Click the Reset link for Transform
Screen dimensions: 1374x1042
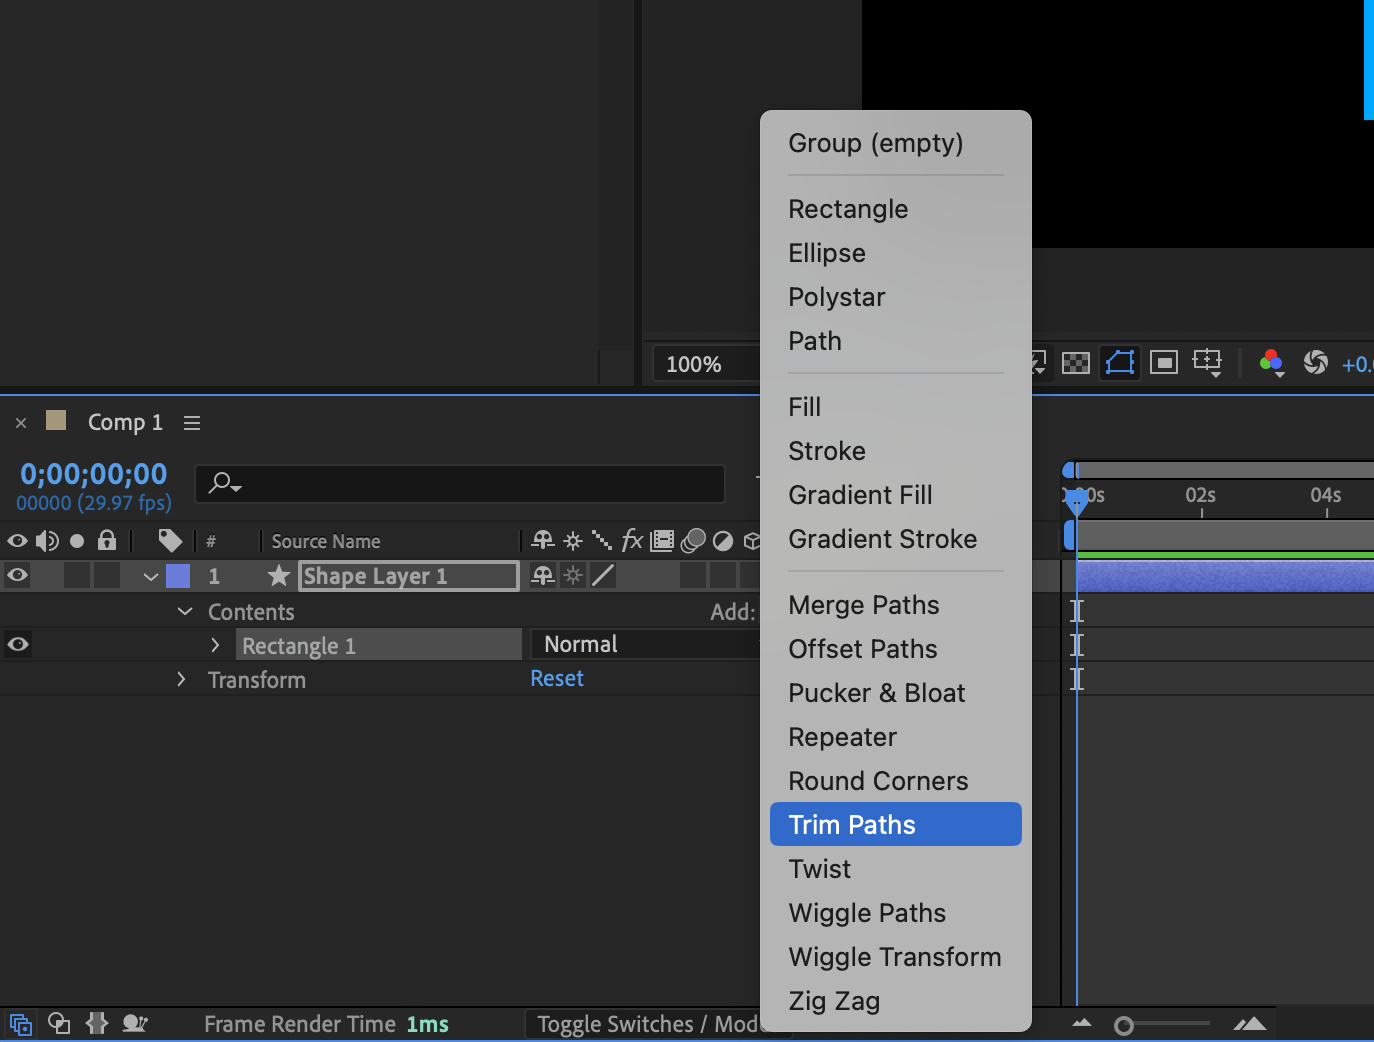coord(557,678)
